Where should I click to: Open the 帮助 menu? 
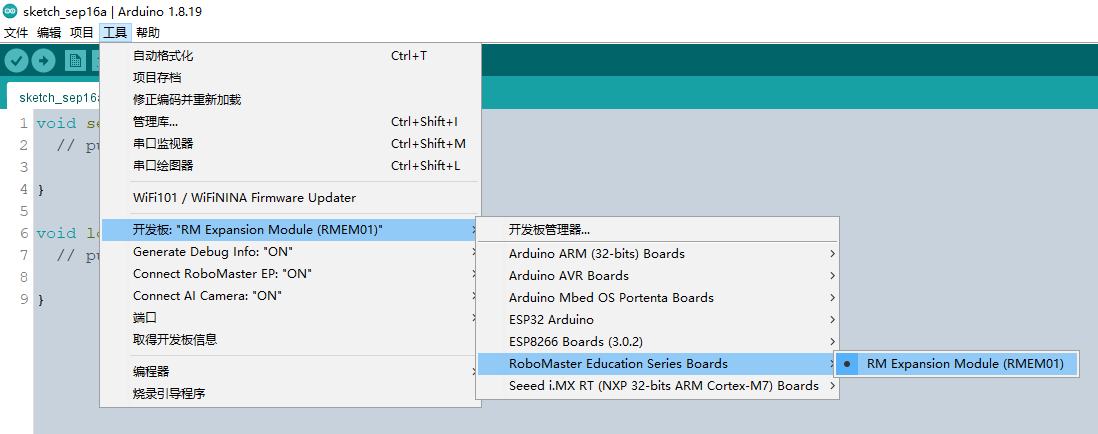tap(148, 32)
